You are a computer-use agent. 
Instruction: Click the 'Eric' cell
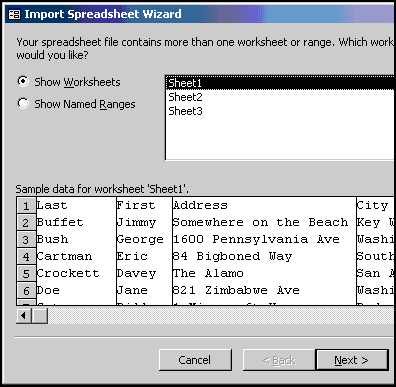click(144, 256)
